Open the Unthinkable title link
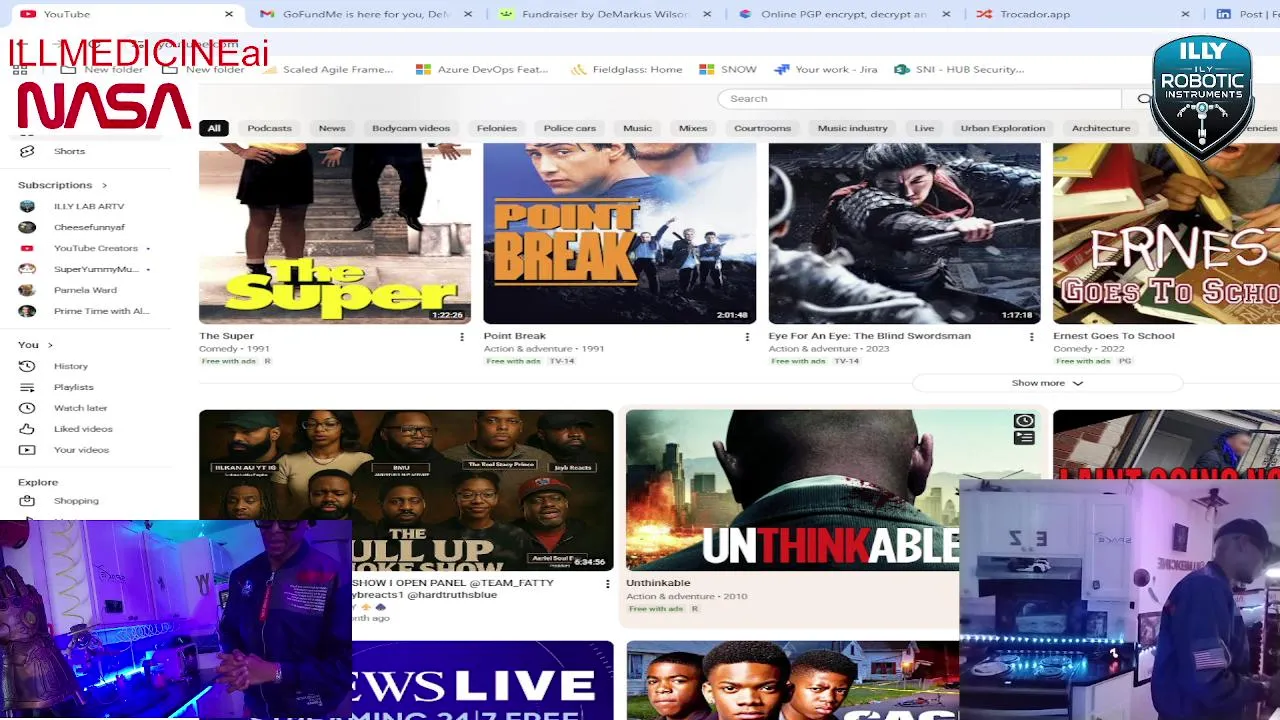The width and height of the screenshot is (1280, 720). pos(658,583)
